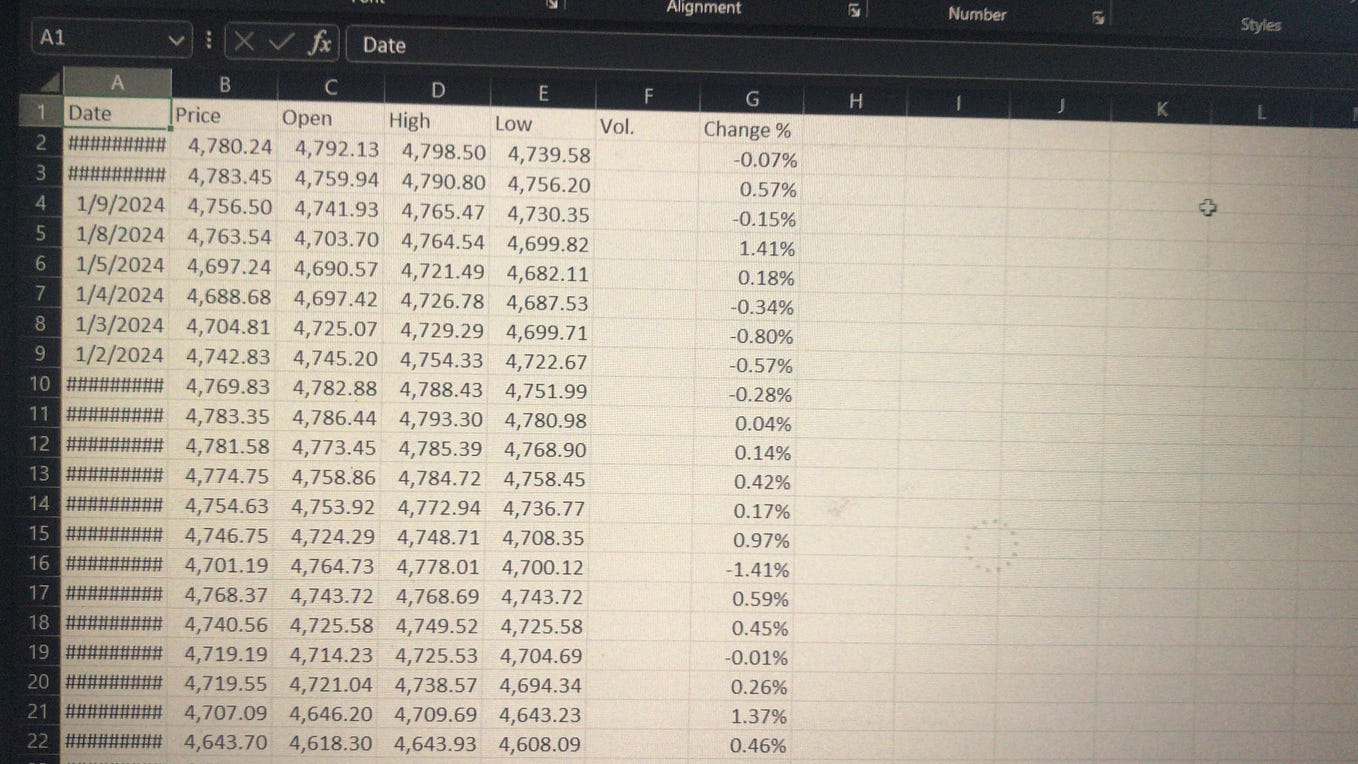Select column H header
The height and width of the screenshot is (764, 1358).
(x=855, y=99)
